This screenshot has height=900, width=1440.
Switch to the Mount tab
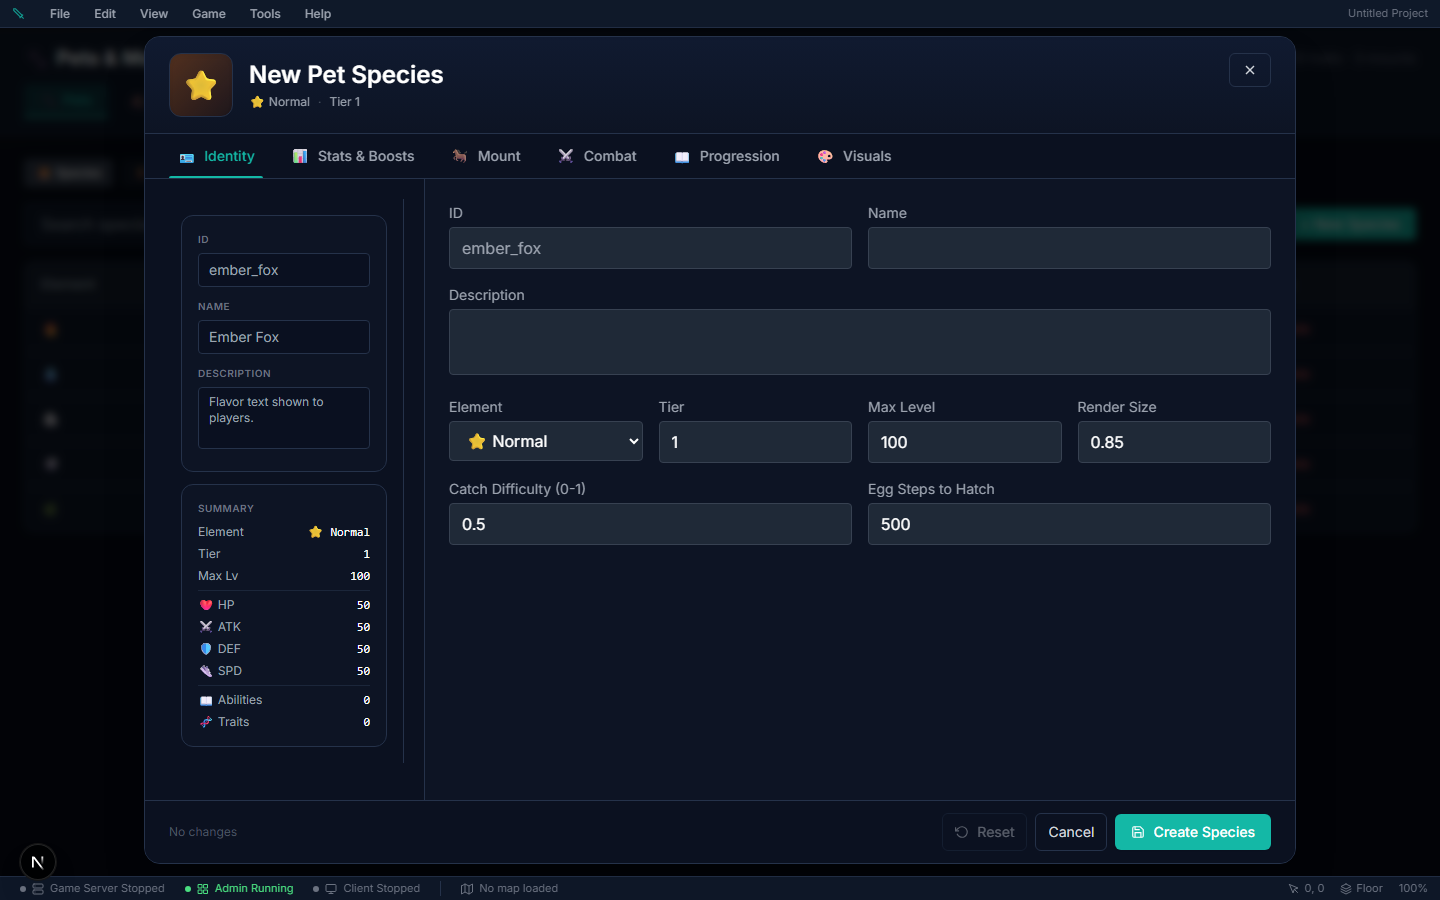[486, 156]
